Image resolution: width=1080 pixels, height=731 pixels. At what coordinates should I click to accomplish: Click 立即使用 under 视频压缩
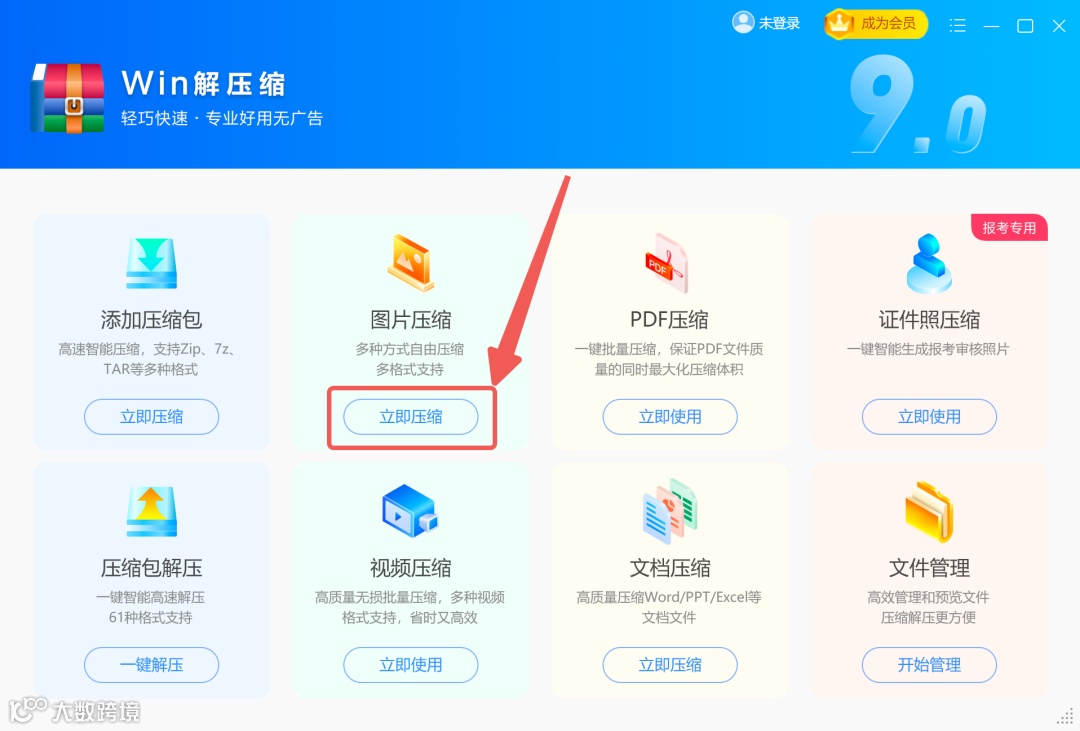[x=411, y=665]
